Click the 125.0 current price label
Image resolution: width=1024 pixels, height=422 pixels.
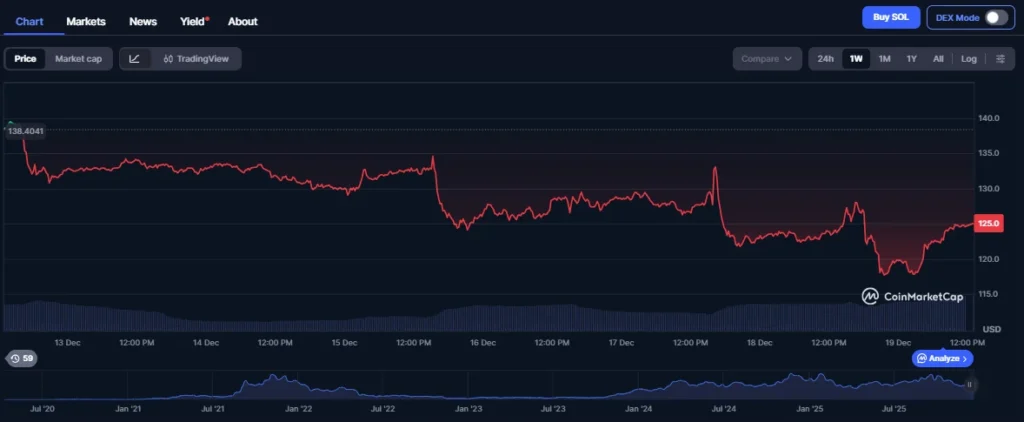tap(988, 223)
